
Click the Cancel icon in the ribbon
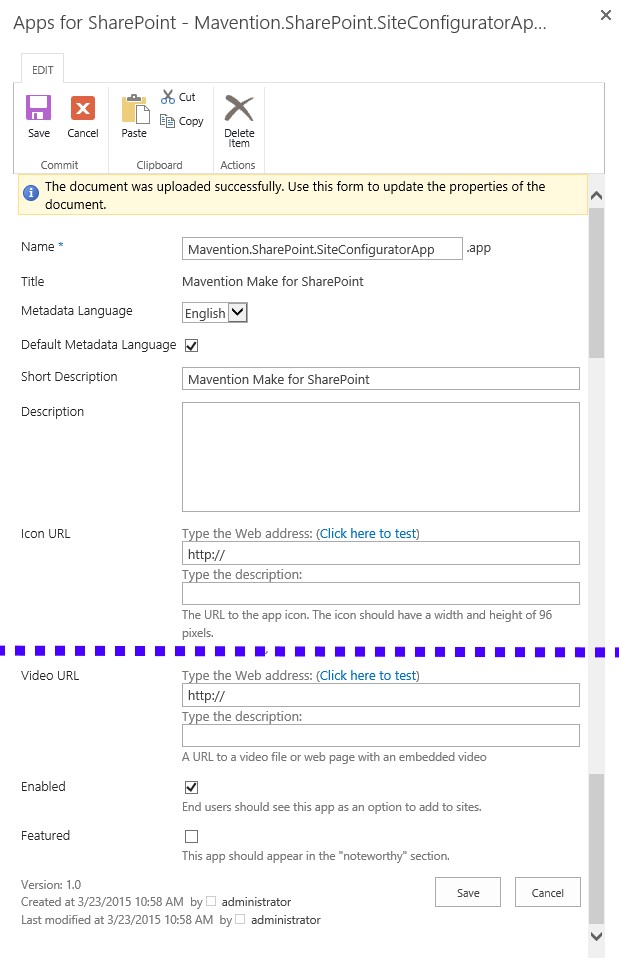(x=83, y=109)
